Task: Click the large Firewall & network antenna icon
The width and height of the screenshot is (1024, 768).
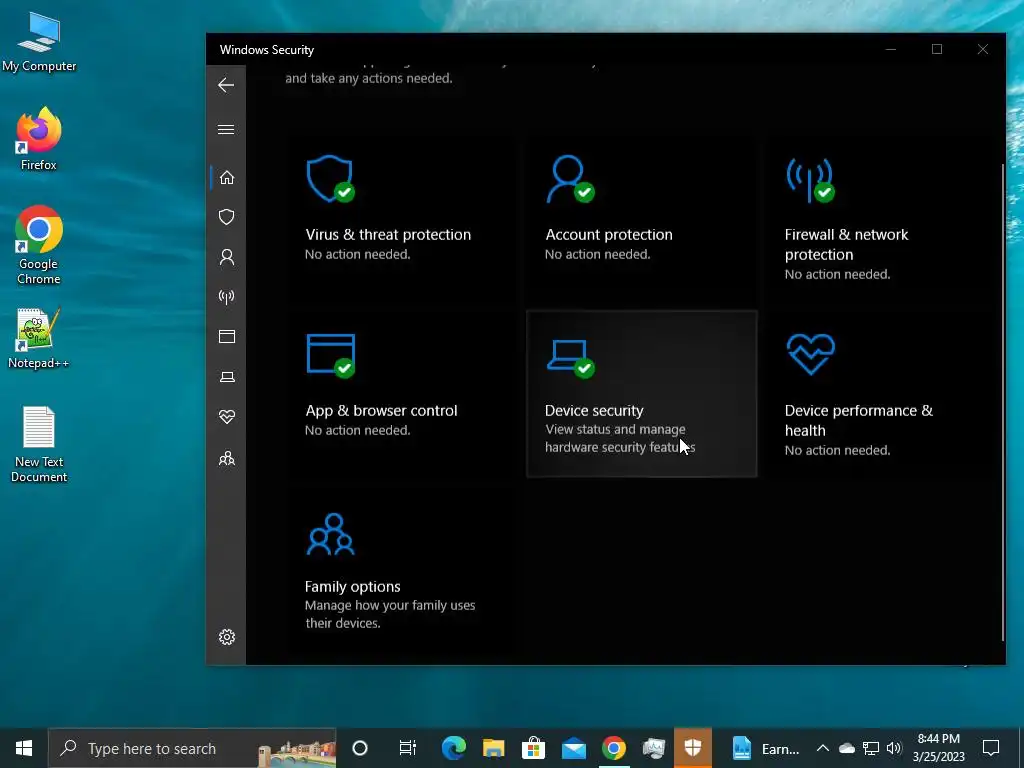Action: click(x=810, y=180)
